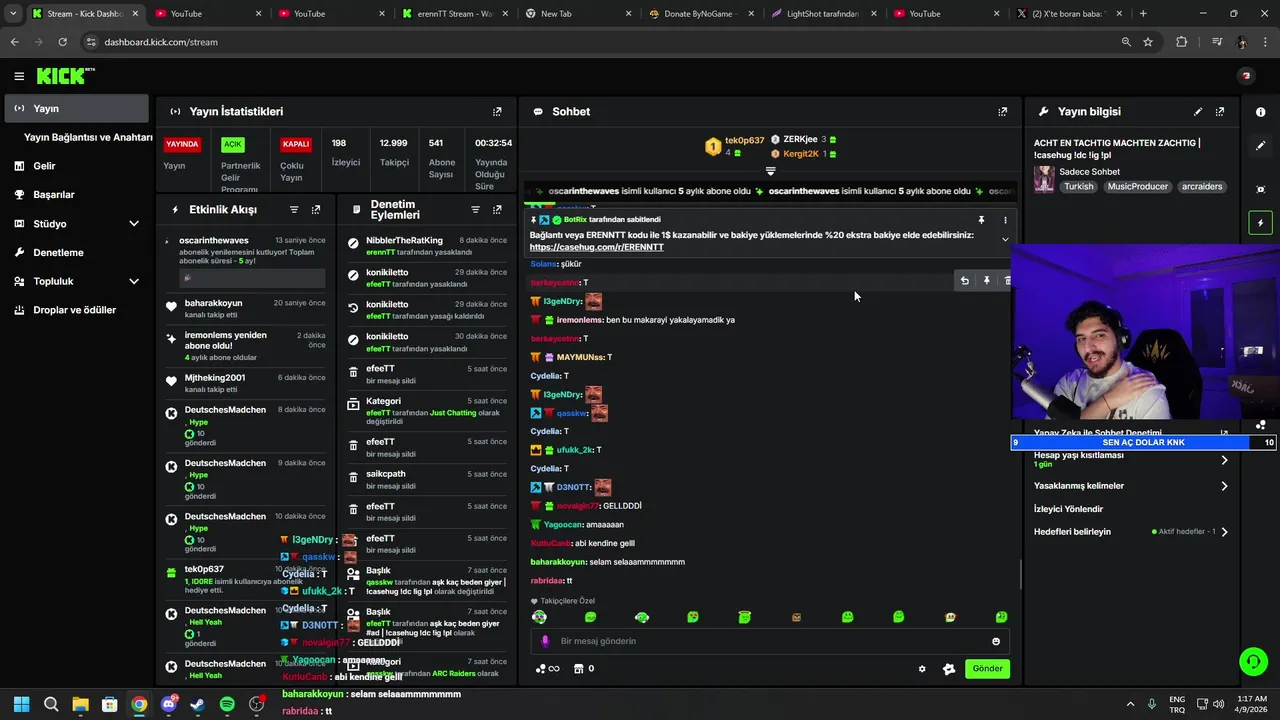The image size is (1280, 720).
Task: Click the message input field
Action: (x=770, y=641)
